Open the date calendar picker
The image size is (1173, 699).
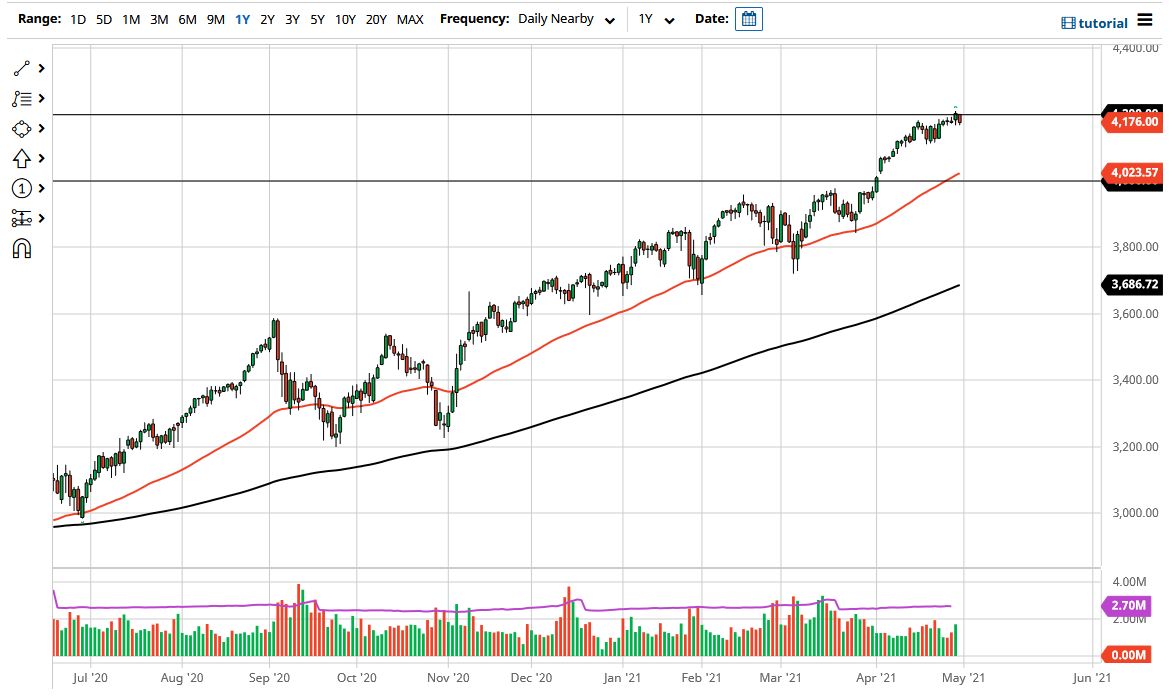749,19
